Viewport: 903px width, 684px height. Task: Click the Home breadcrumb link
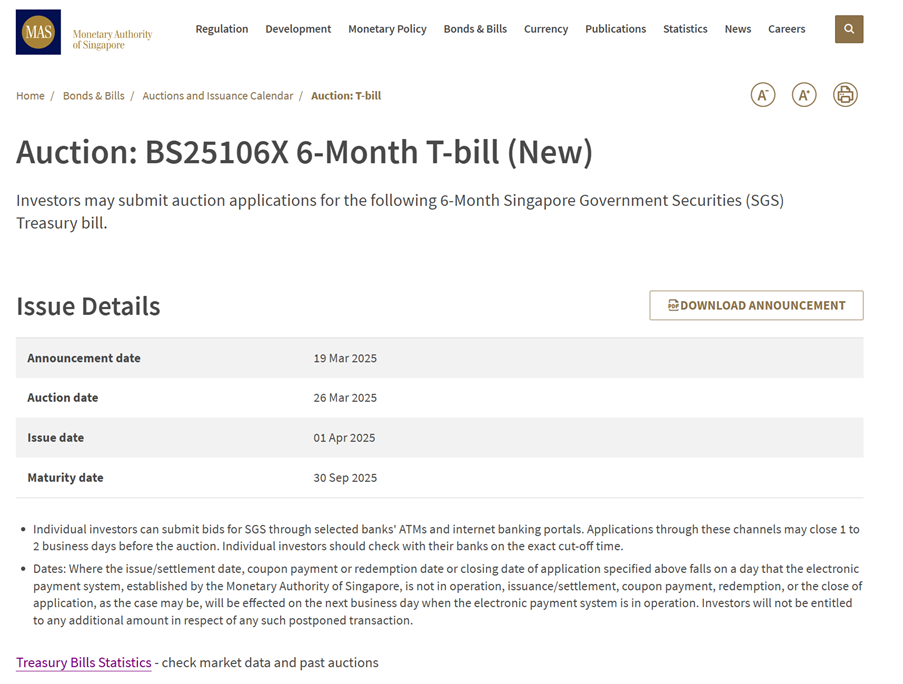(30, 96)
